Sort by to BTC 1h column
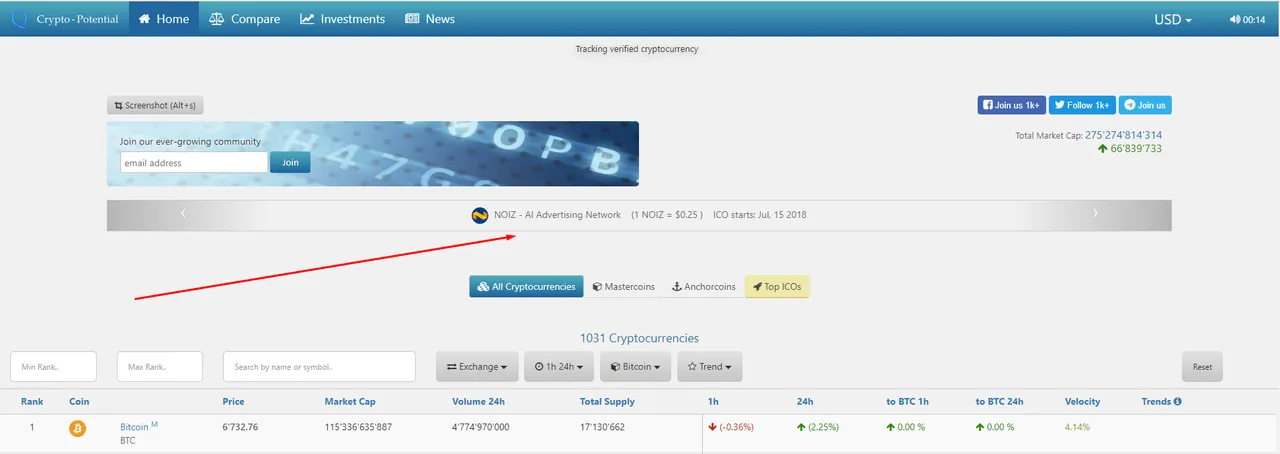 coord(907,401)
